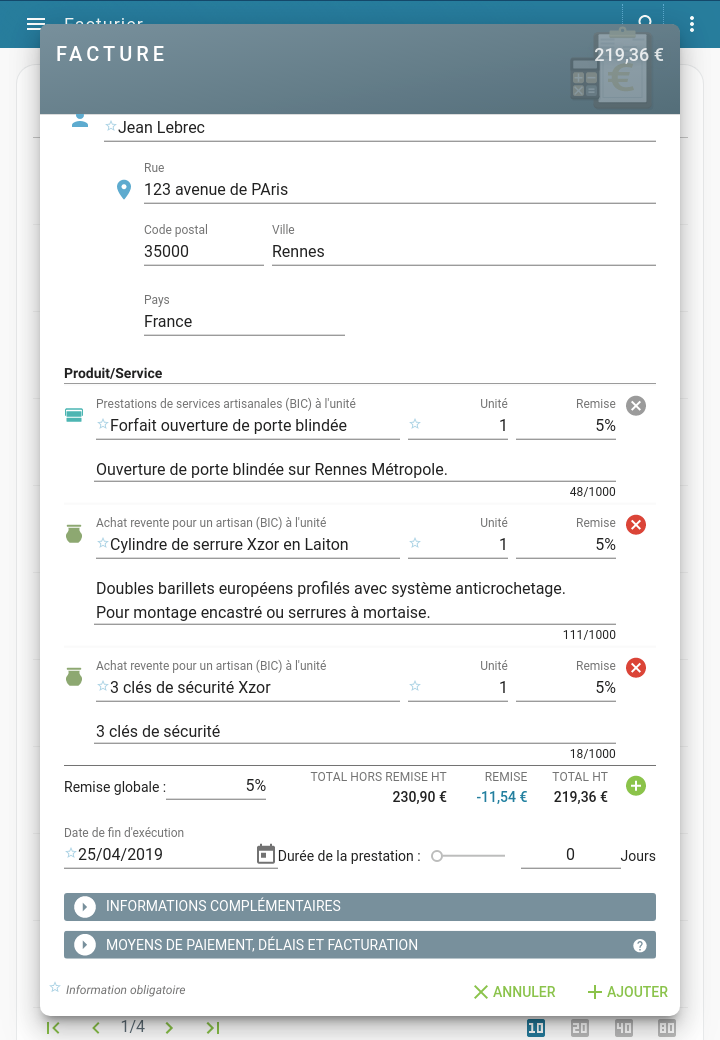The width and height of the screenshot is (720, 1040).
Task: Edit the Remise globale percentage field
Action: (x=216, y=786)
